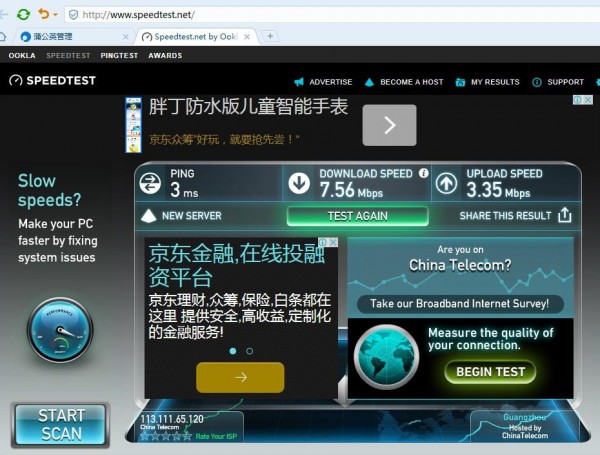Rate the ISP using the star rating
Viewport: 600px width, 455px height.
[x=166, y=436]
